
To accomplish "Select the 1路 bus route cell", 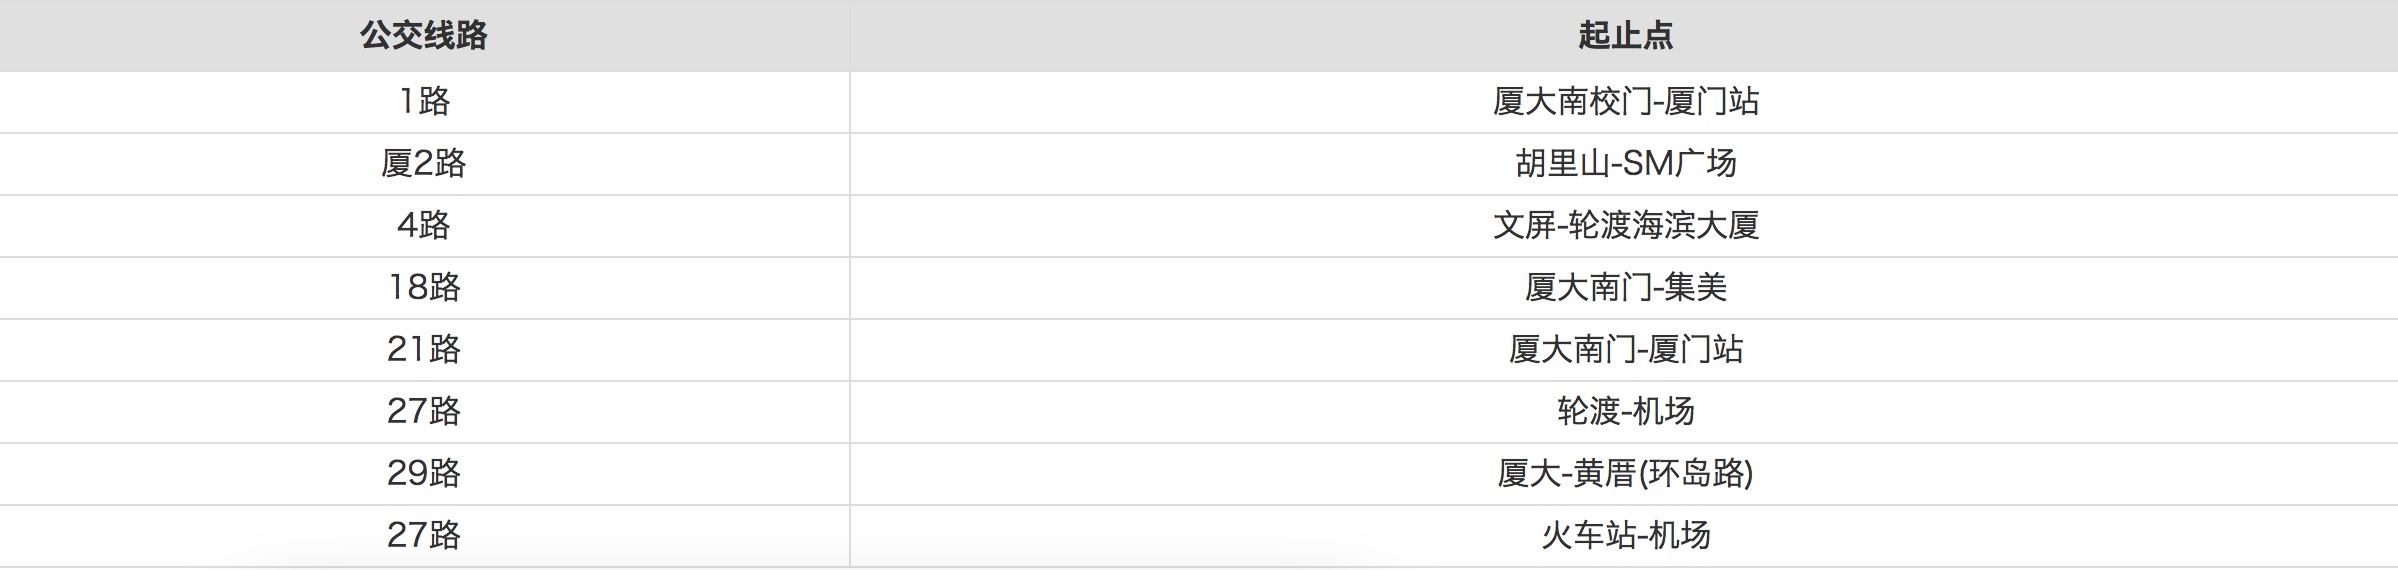I will pos(424,102).
